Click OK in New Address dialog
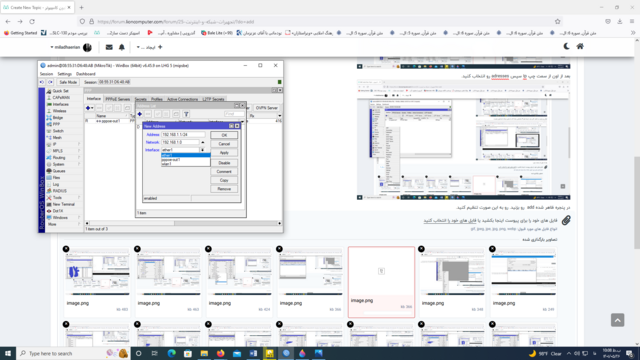The width and height of the screenshot is (640, 360). [224, 135]
